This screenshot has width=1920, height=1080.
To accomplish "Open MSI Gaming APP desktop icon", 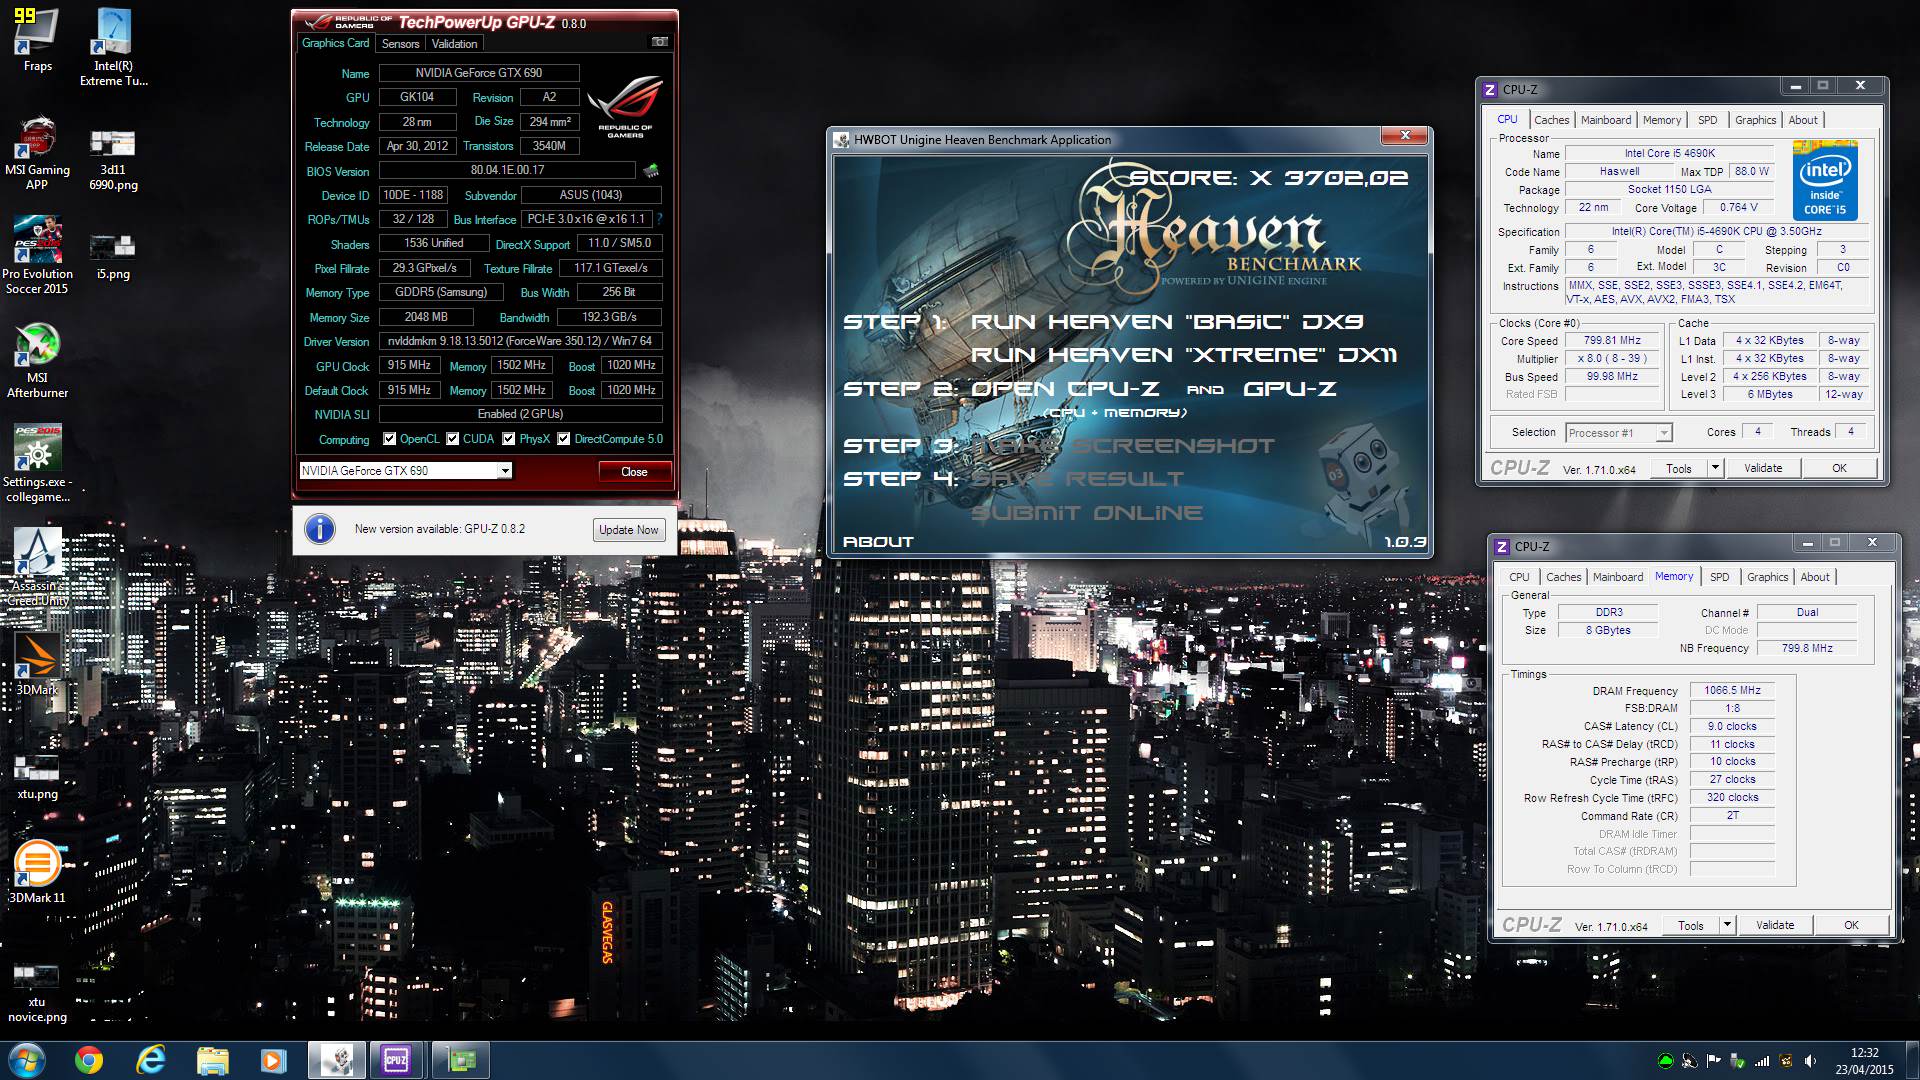I will point(37,153).
